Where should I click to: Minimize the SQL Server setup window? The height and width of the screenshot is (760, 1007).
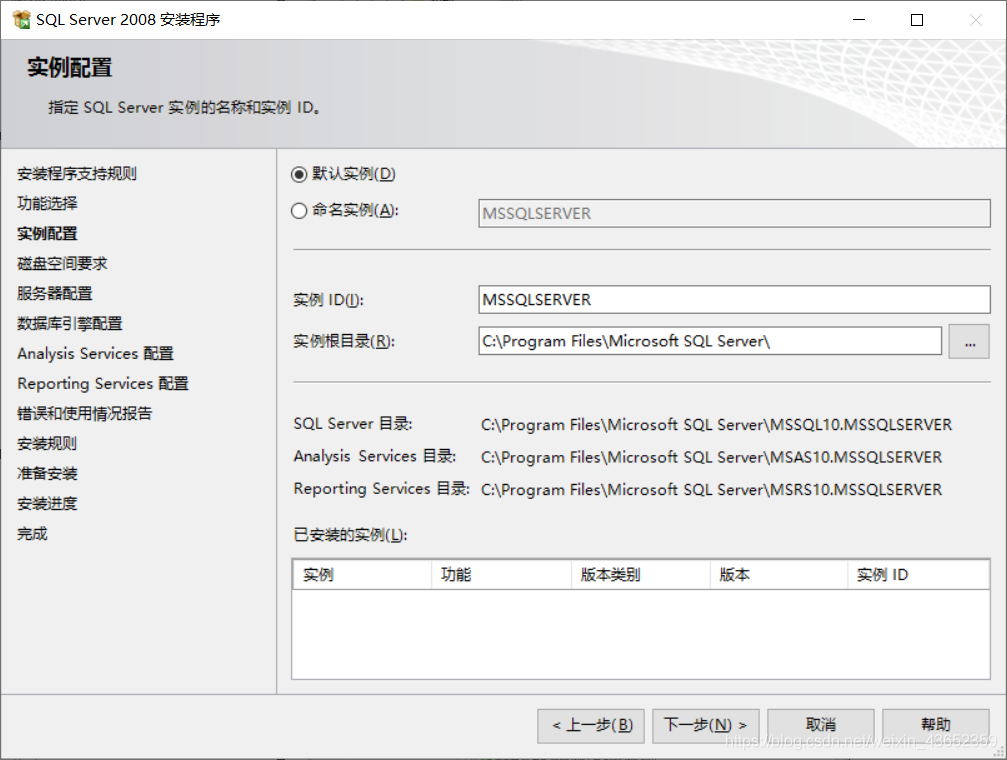[859, 20]
